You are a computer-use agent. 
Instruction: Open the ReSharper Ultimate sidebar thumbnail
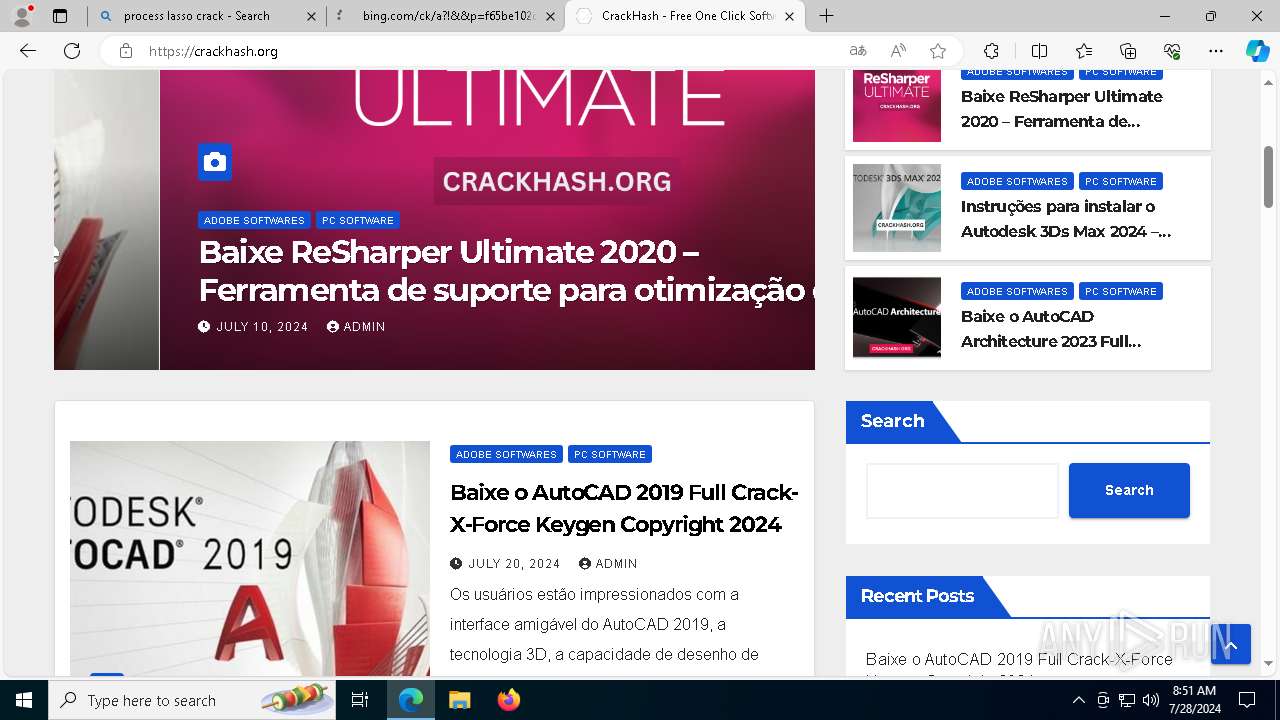click(897, 105)
